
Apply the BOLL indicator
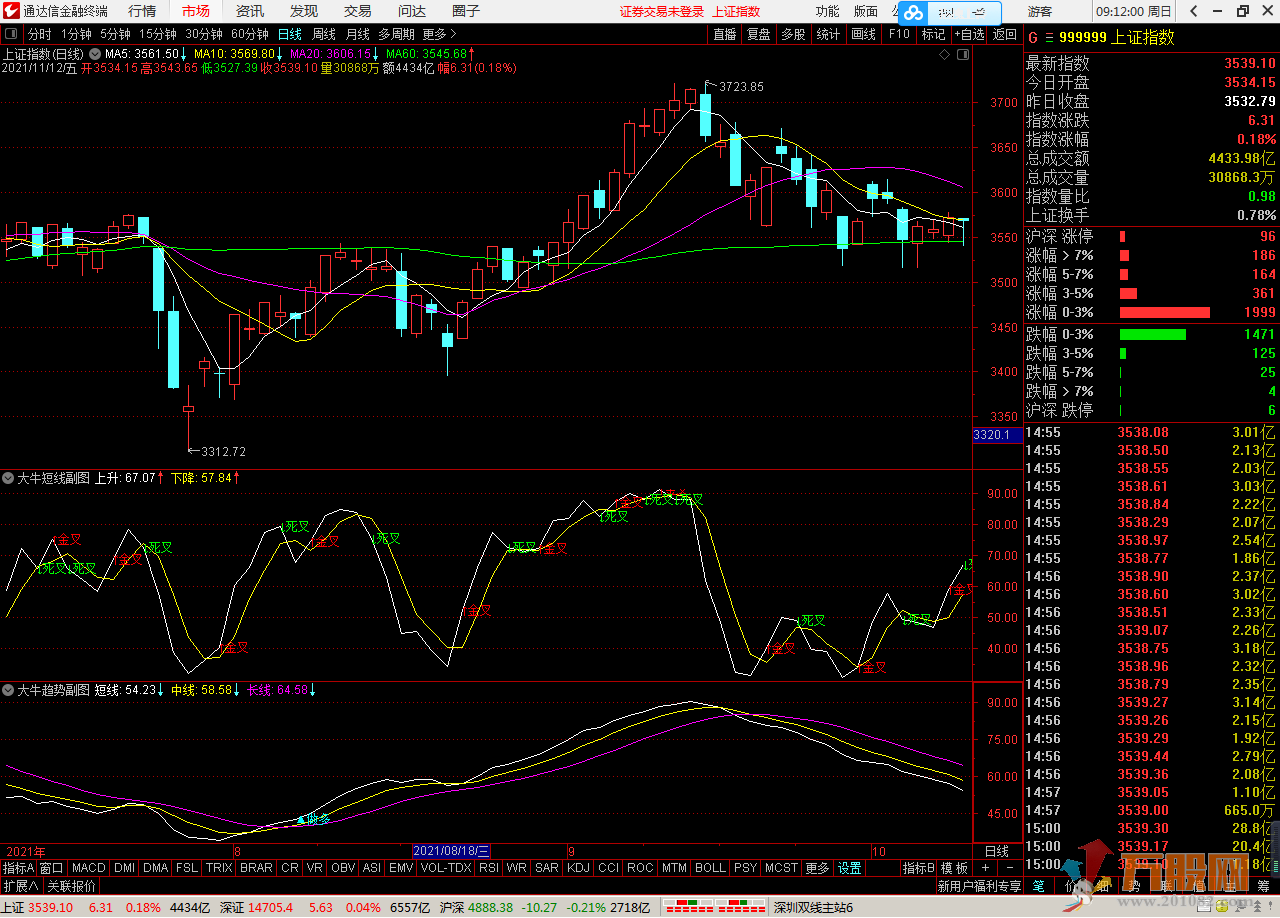[710, 868]
